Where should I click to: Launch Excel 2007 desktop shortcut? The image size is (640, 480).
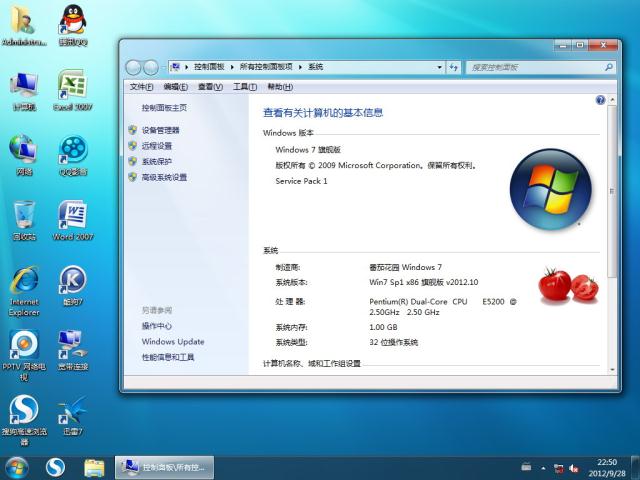point(73,91)
